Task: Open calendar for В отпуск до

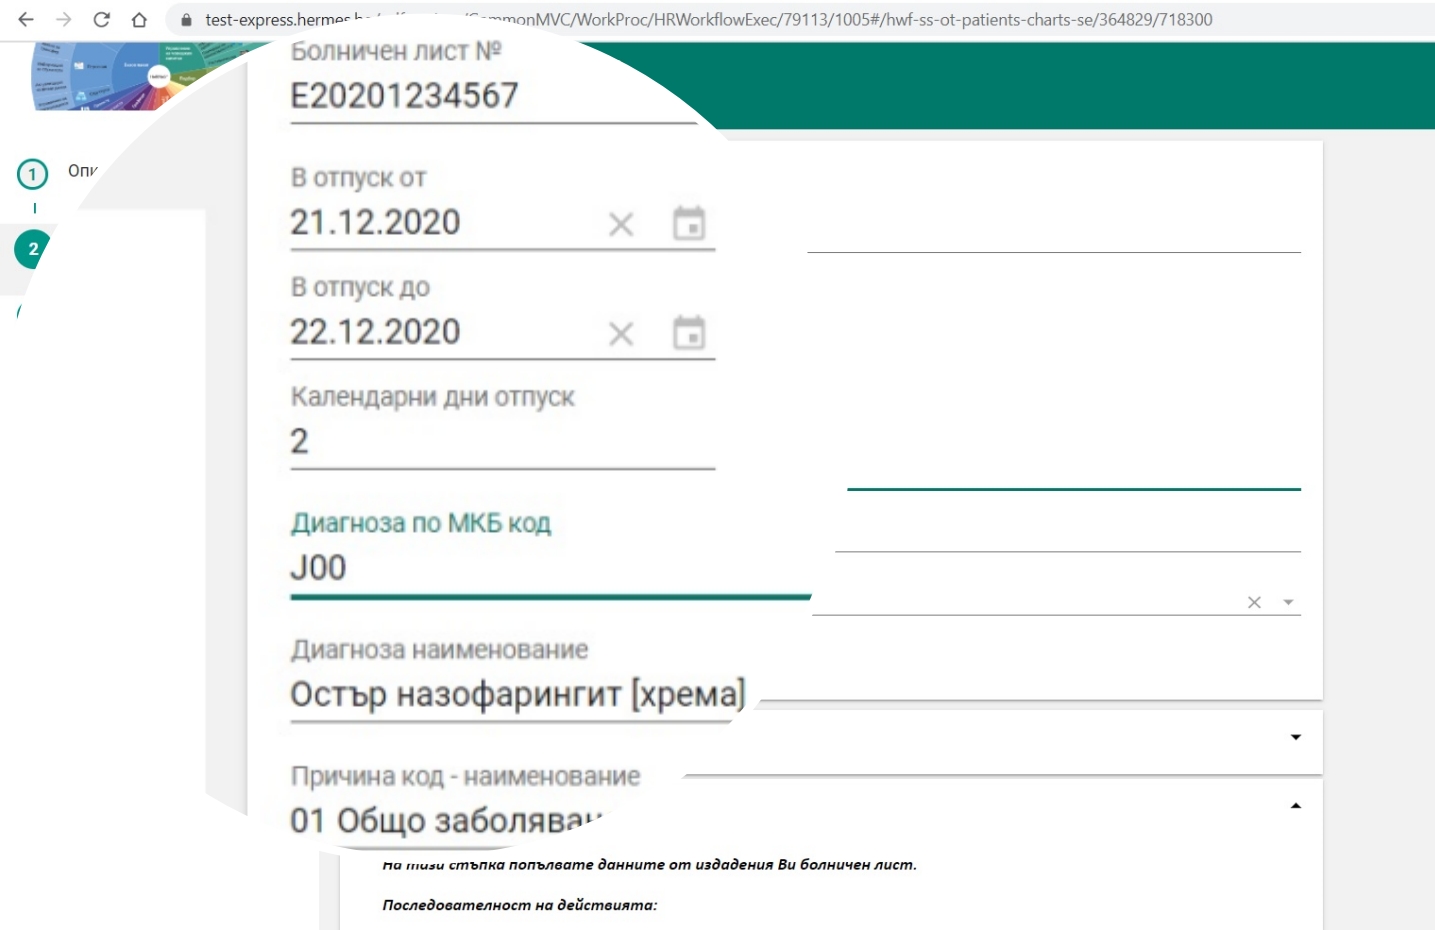Action: [x=689, y=333]
